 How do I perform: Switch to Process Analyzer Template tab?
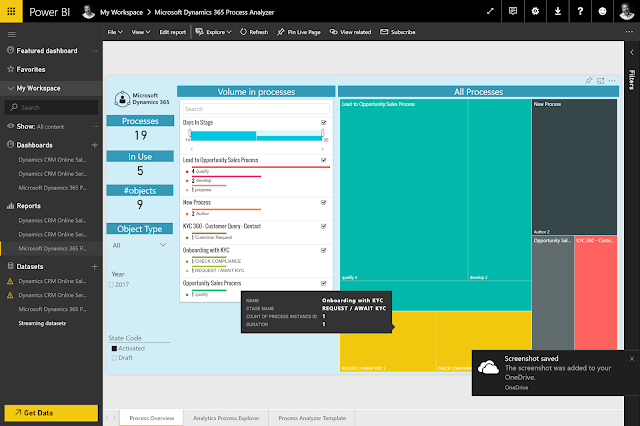tap(312, 418)
